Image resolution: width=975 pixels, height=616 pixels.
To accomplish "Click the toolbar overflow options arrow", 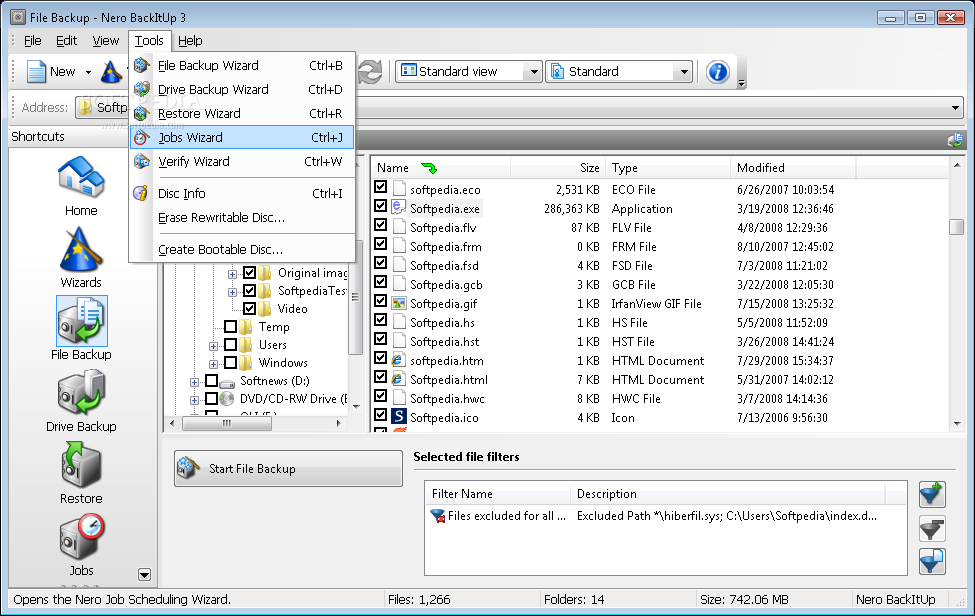I will pos(741,83).
